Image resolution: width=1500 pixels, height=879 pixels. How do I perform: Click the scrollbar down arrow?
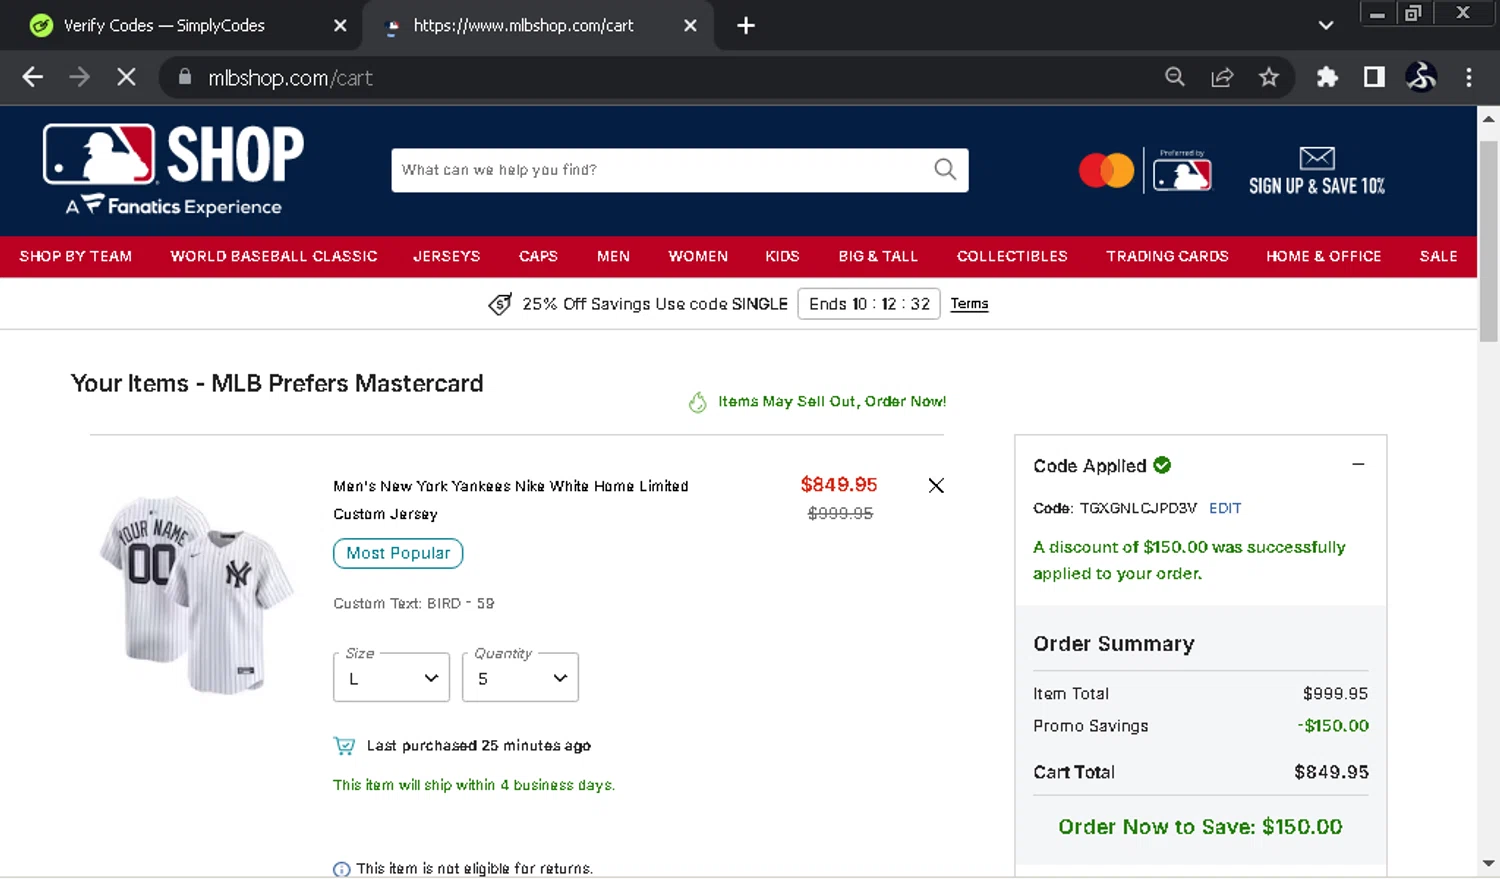click(x=1488, y=863)
